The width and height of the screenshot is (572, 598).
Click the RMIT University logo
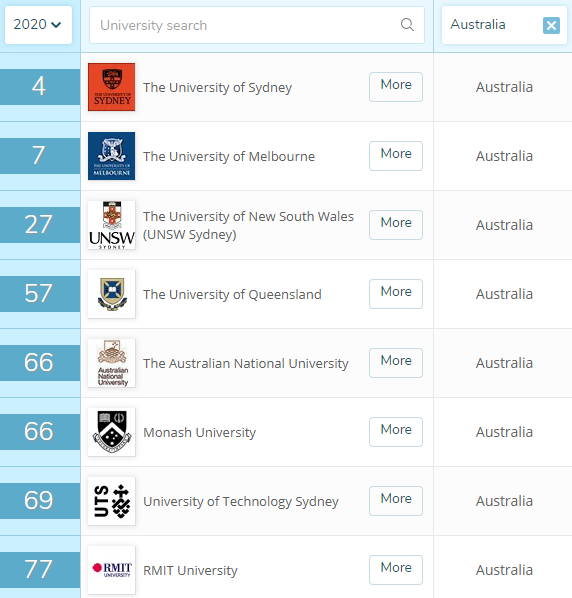tap(112, 570)
